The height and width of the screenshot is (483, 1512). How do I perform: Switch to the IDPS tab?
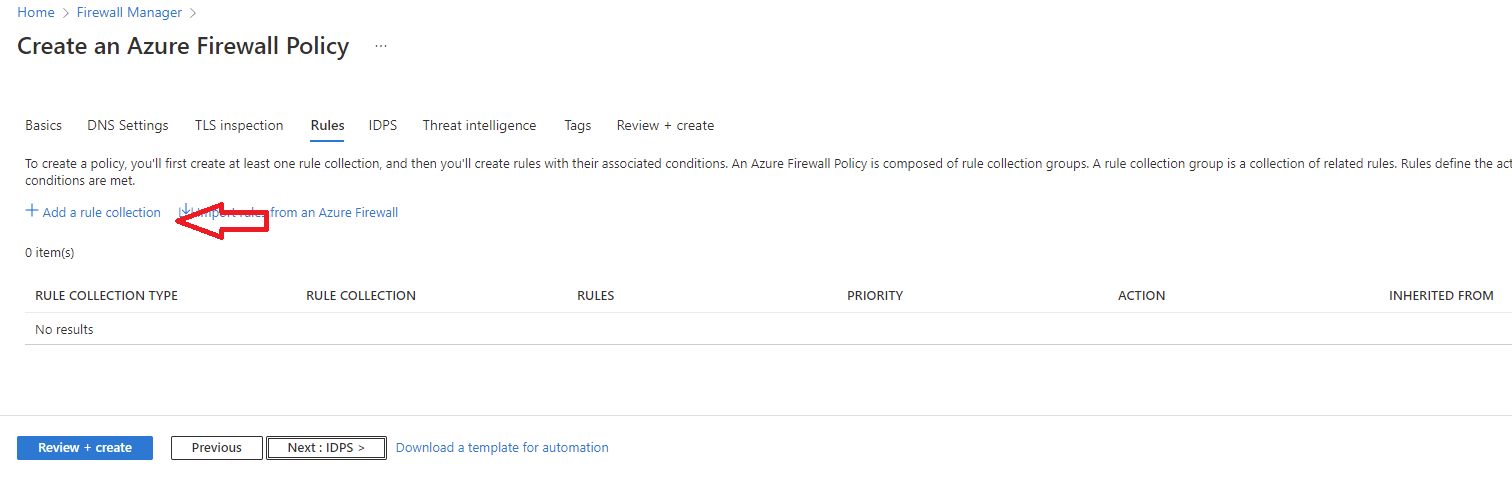pos(383,125)
